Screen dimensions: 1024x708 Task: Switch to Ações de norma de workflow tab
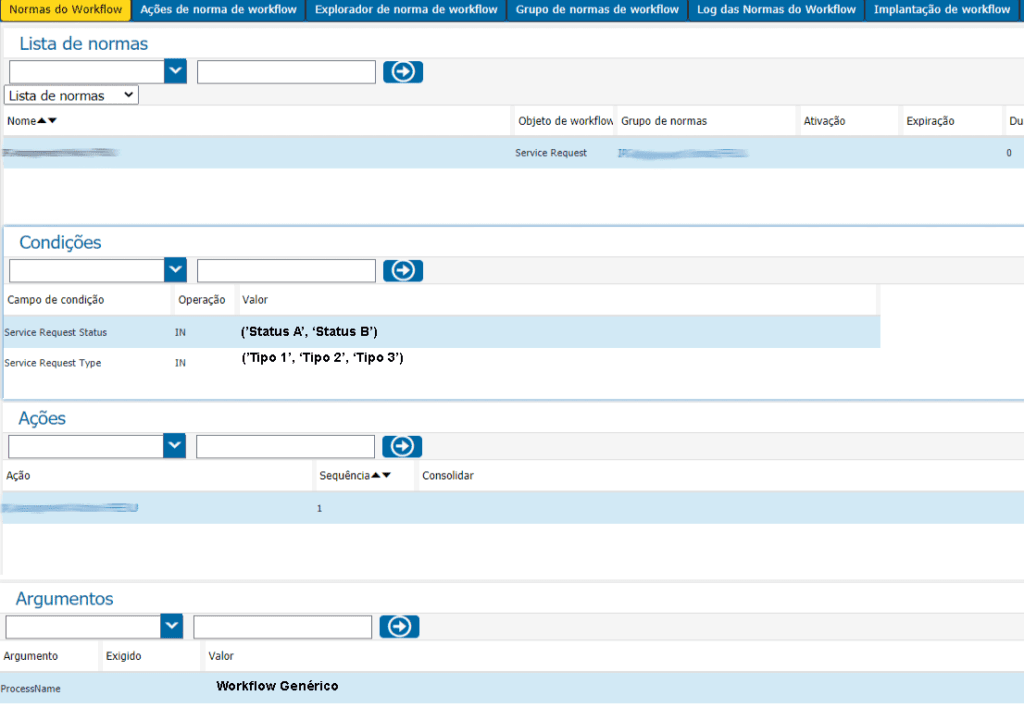point(218,10)
